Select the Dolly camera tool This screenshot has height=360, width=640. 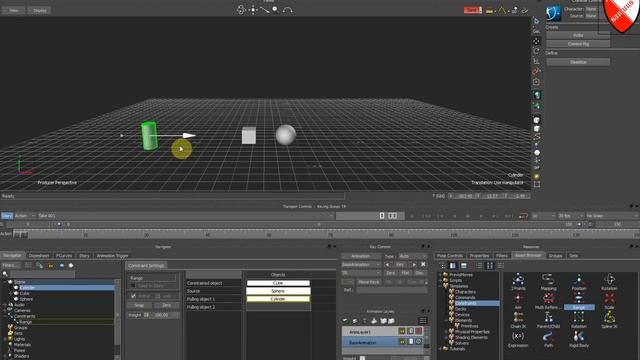264,10
